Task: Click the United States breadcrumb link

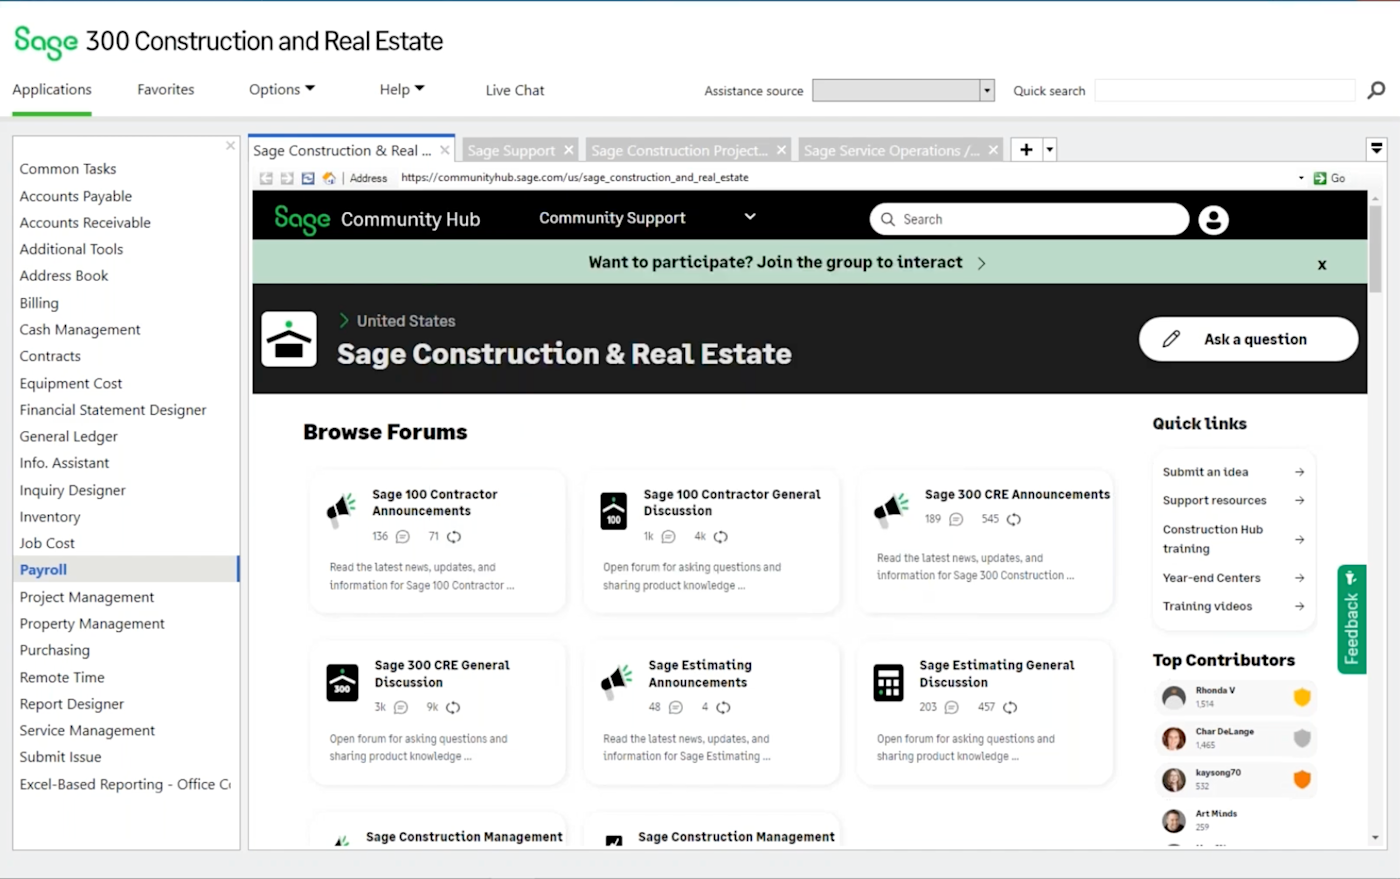Action: [406, 321]
